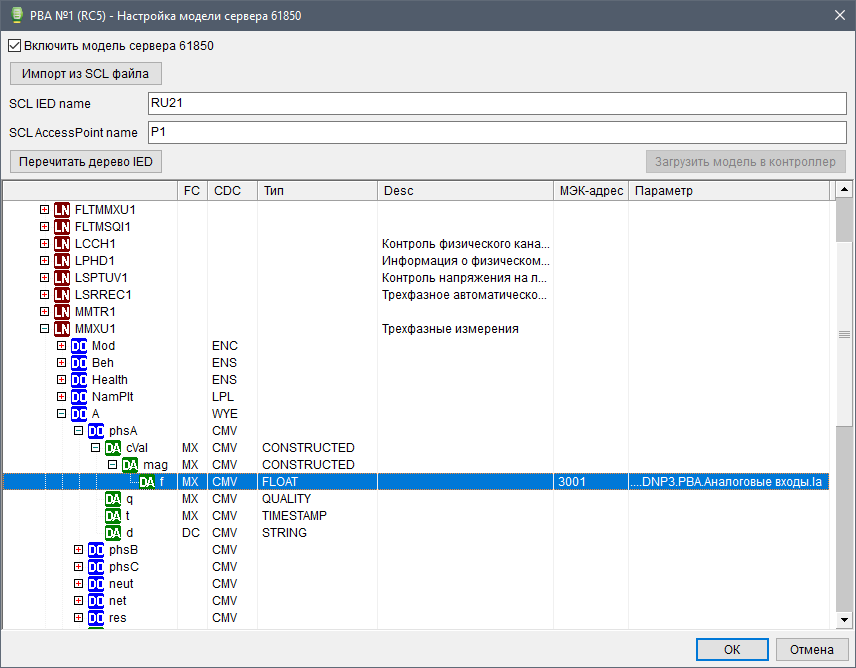Click the DA icon of cVal
856x668 pixels.
point(113,448)
